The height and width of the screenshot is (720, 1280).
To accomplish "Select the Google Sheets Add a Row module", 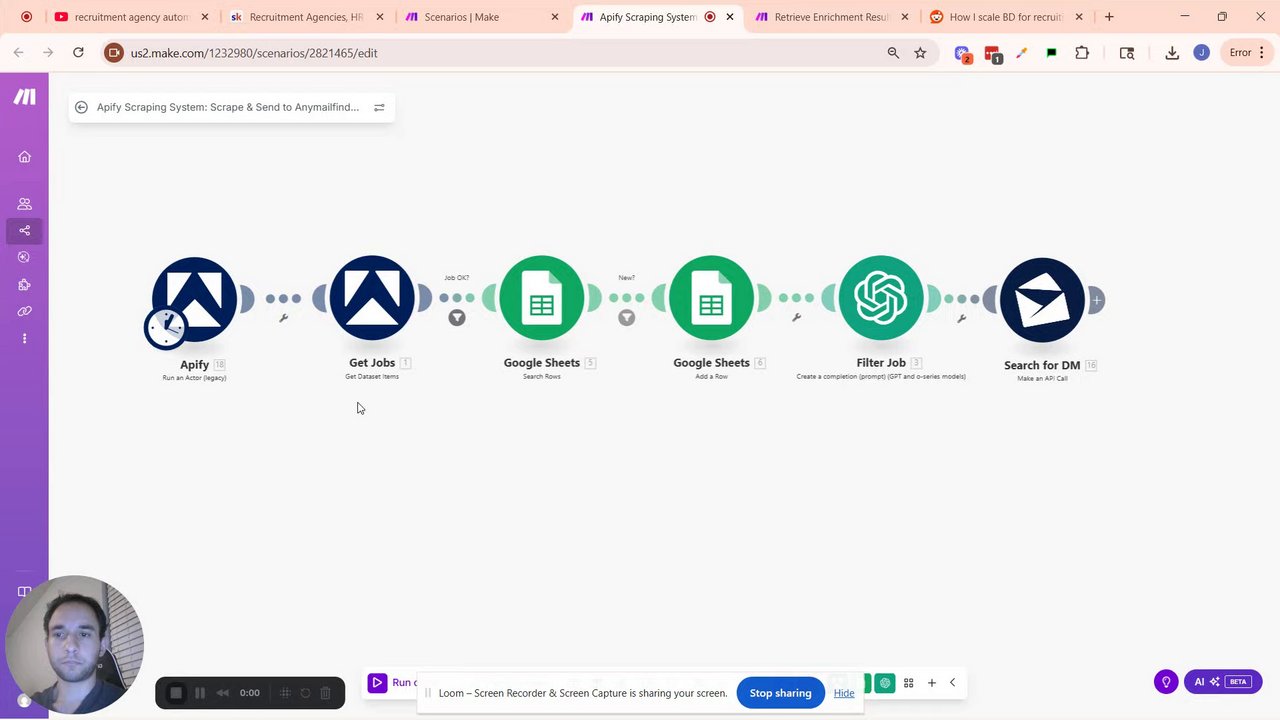I will pyautogui.click(x=711, y=298).
